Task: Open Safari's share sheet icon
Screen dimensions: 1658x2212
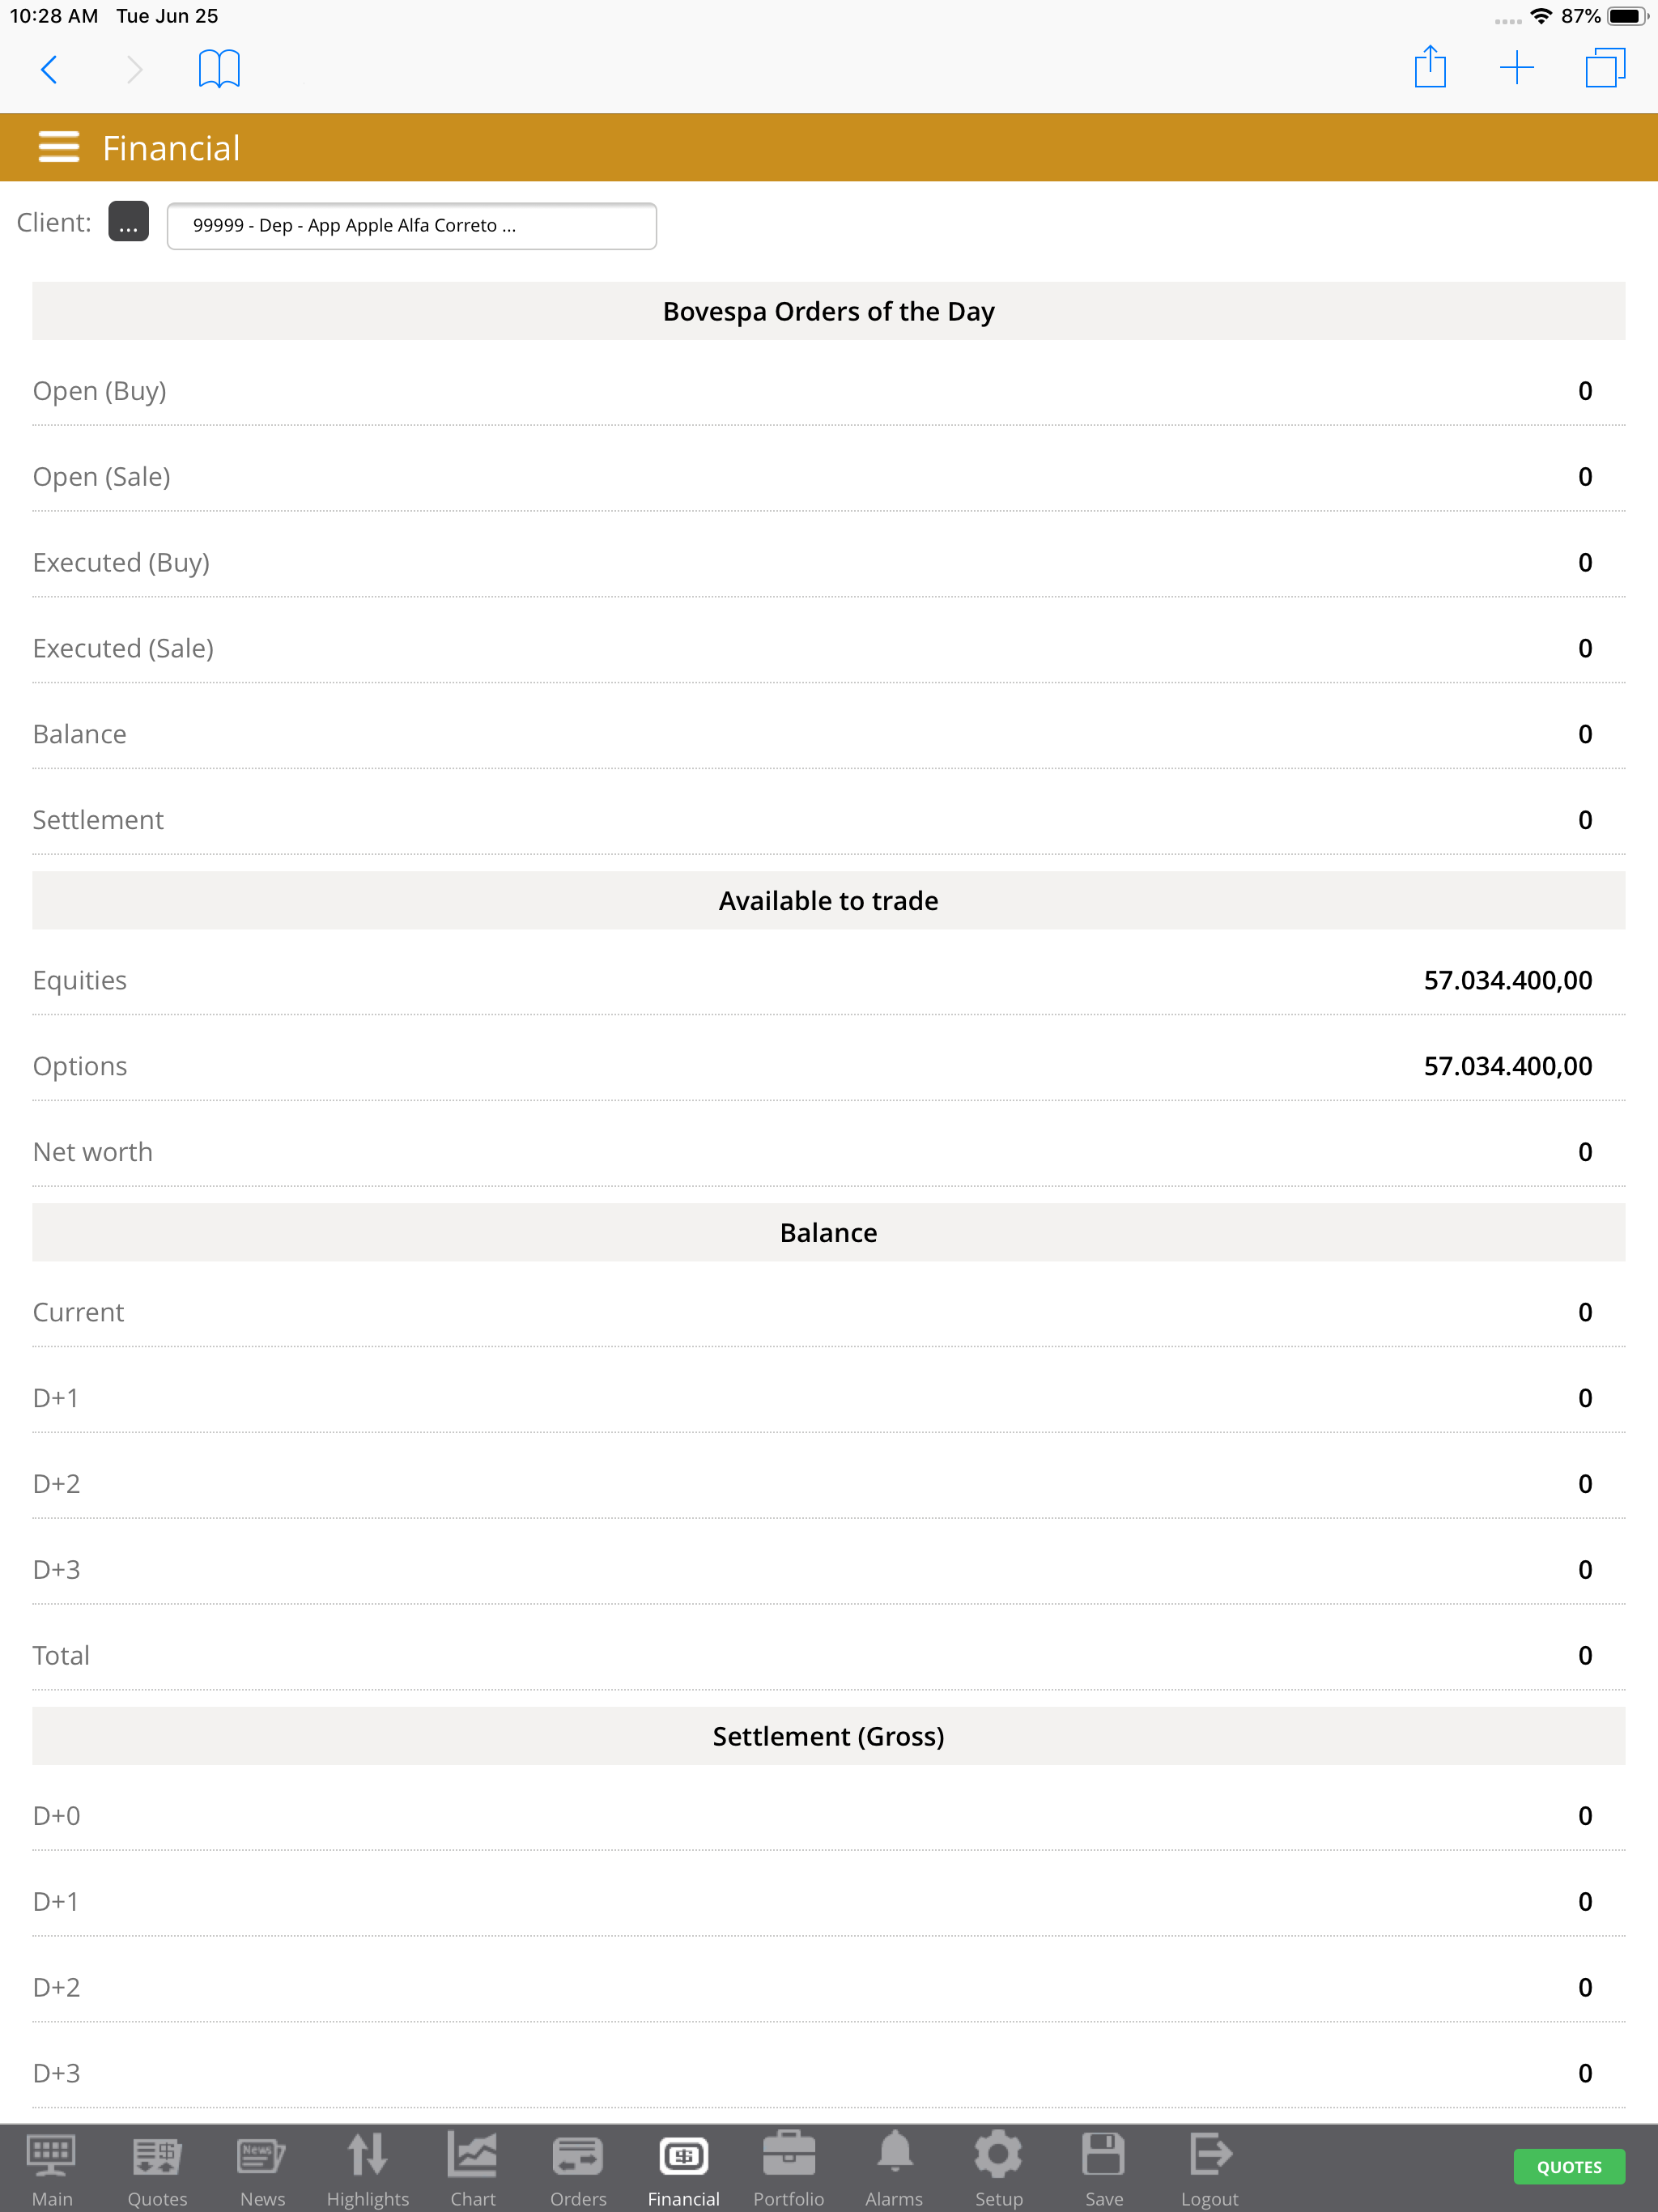Action: (x=1430, y=68)
